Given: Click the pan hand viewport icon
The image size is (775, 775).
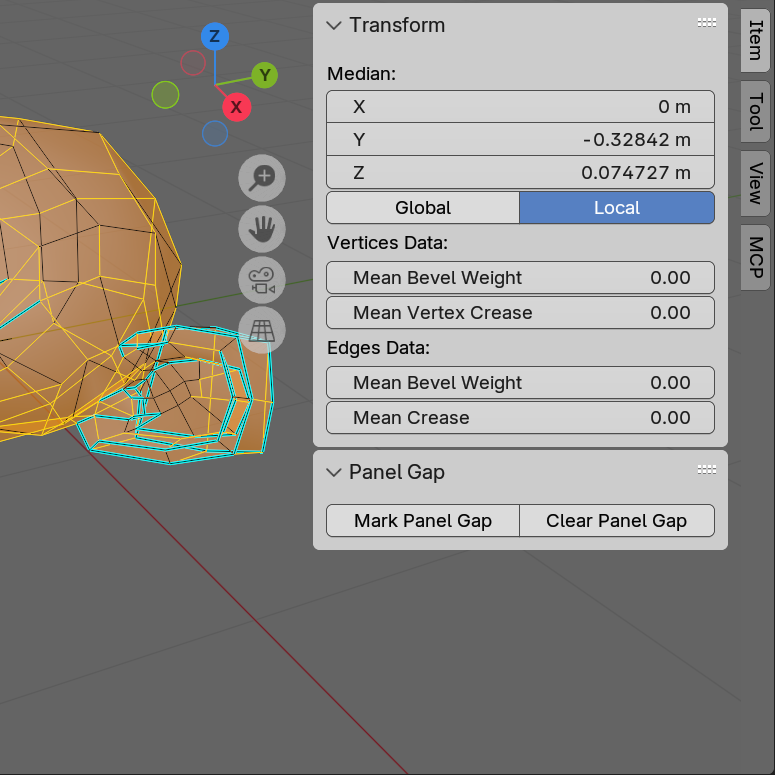Looking at the screenshot, I should (262, 229).
